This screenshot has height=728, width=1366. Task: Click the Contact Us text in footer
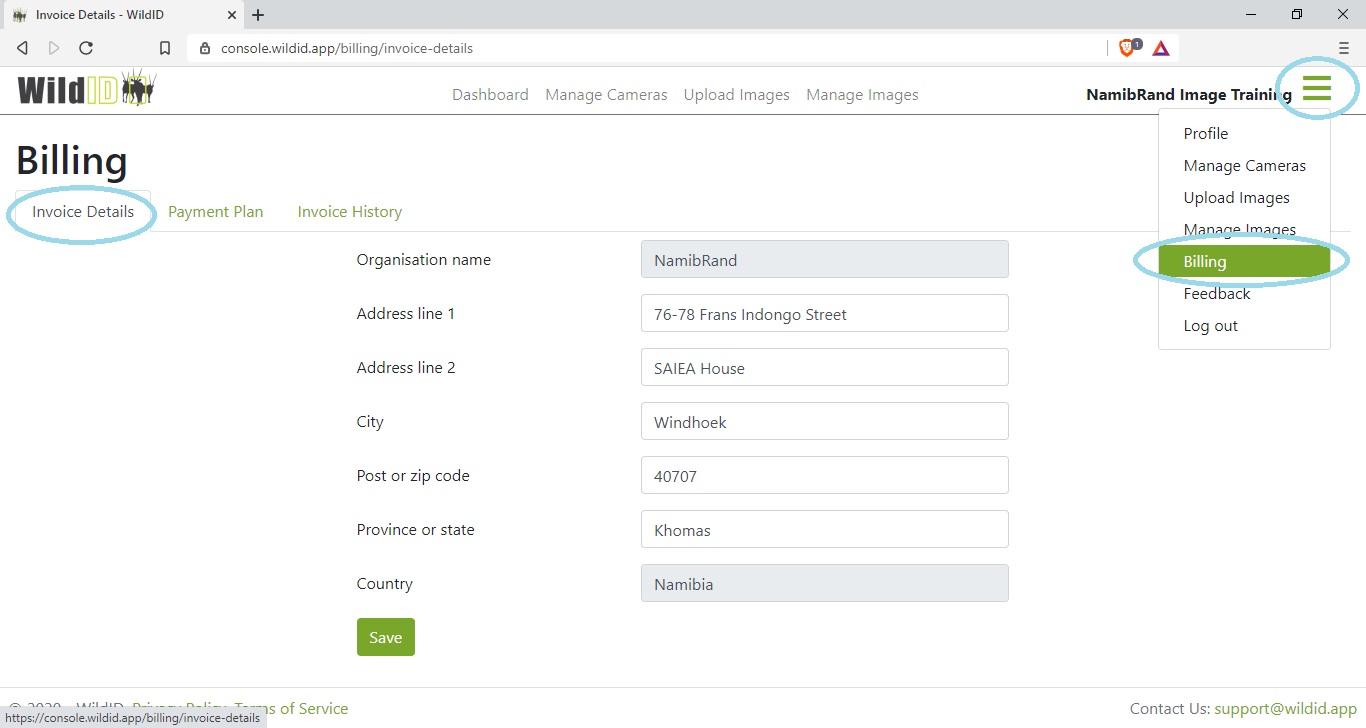[1170, 708]
